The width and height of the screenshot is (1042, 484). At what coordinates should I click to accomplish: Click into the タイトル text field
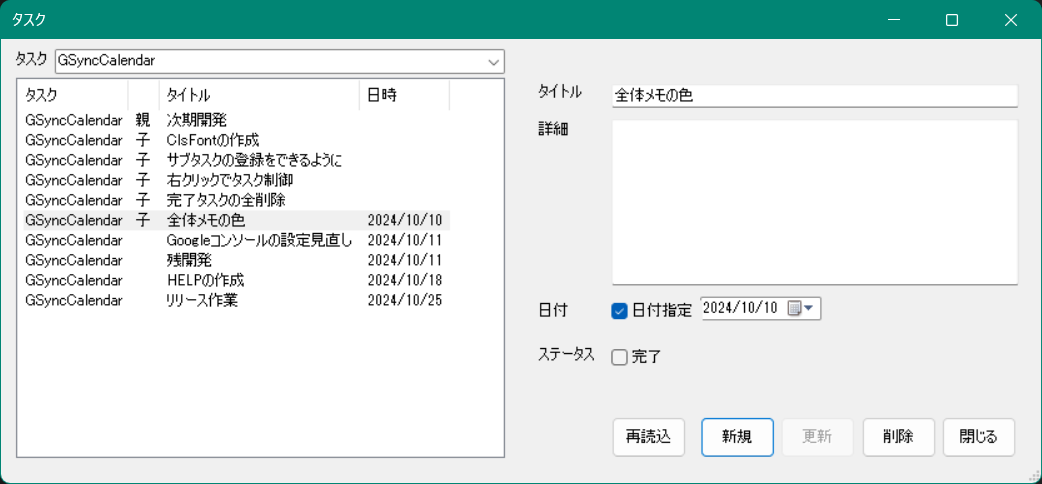(814, 96)
